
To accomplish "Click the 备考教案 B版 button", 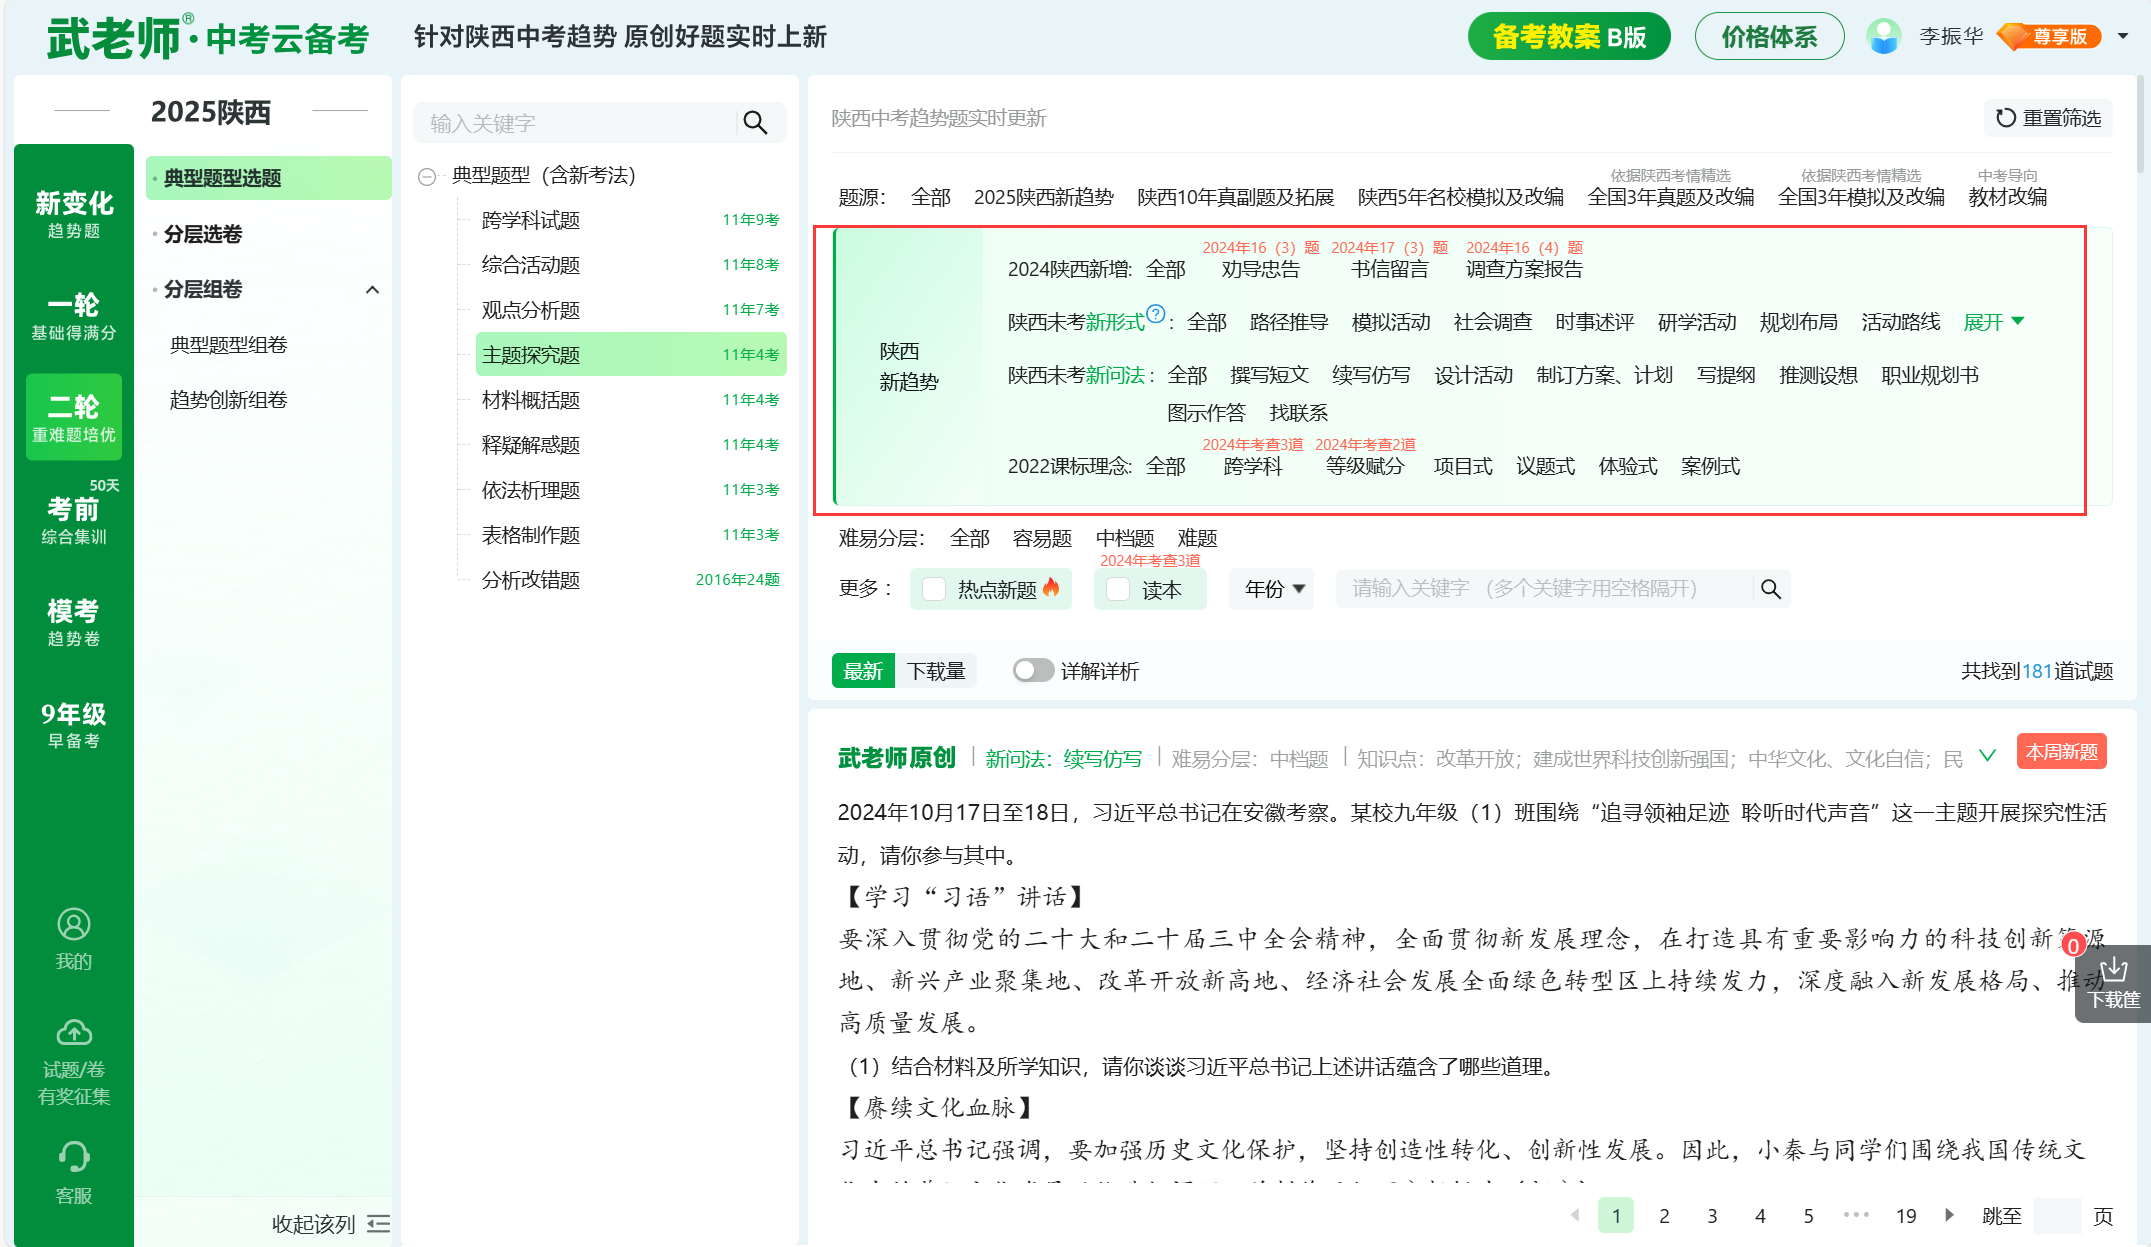I will click(1568, 37).
